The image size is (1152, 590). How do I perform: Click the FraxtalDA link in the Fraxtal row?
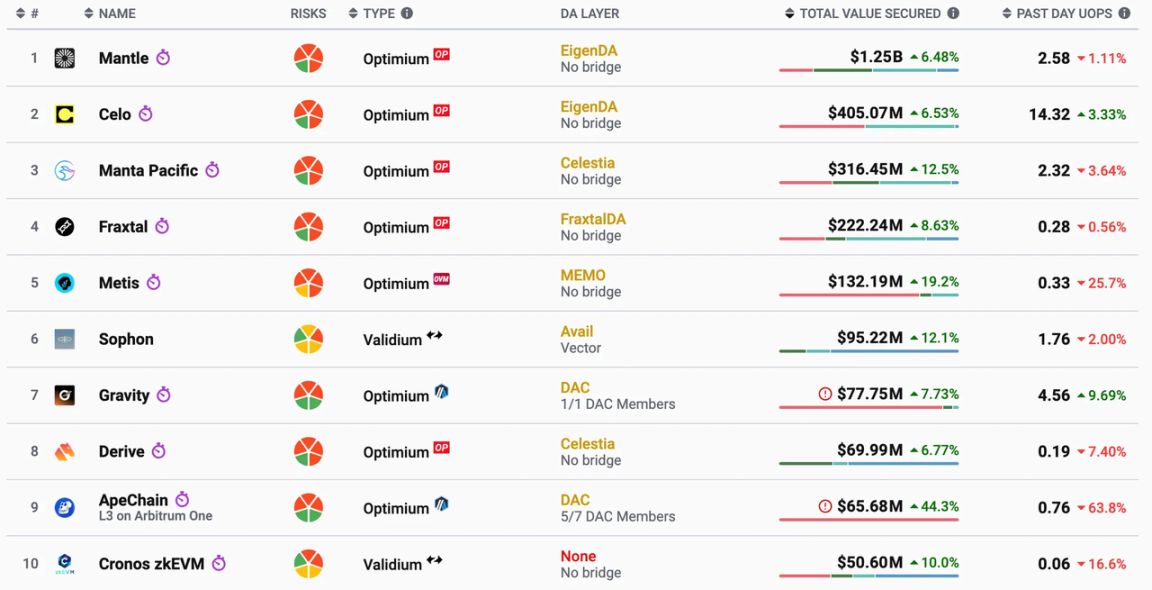tap(593, 219)
